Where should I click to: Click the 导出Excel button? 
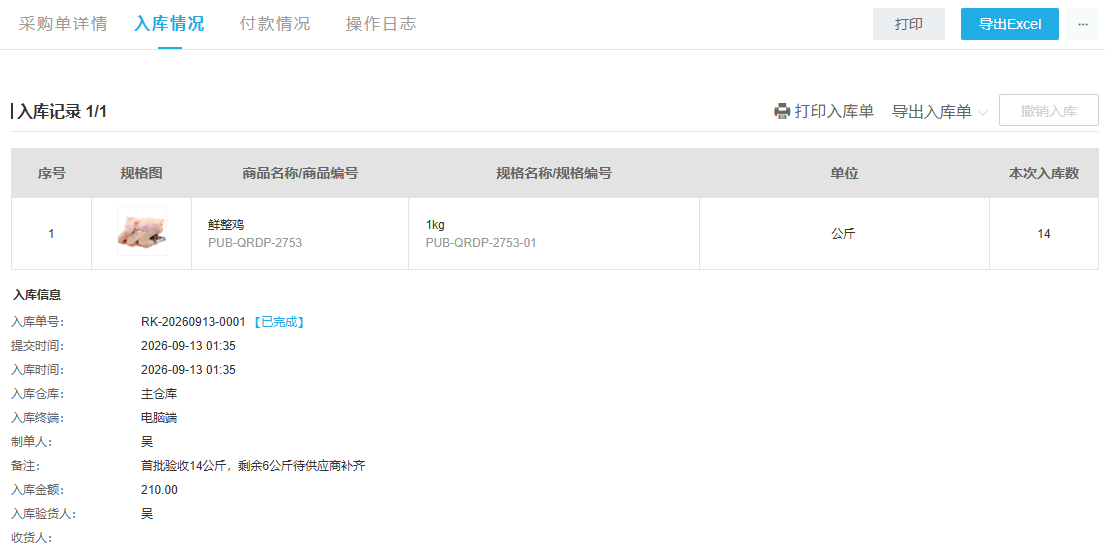coord(1010,24)
